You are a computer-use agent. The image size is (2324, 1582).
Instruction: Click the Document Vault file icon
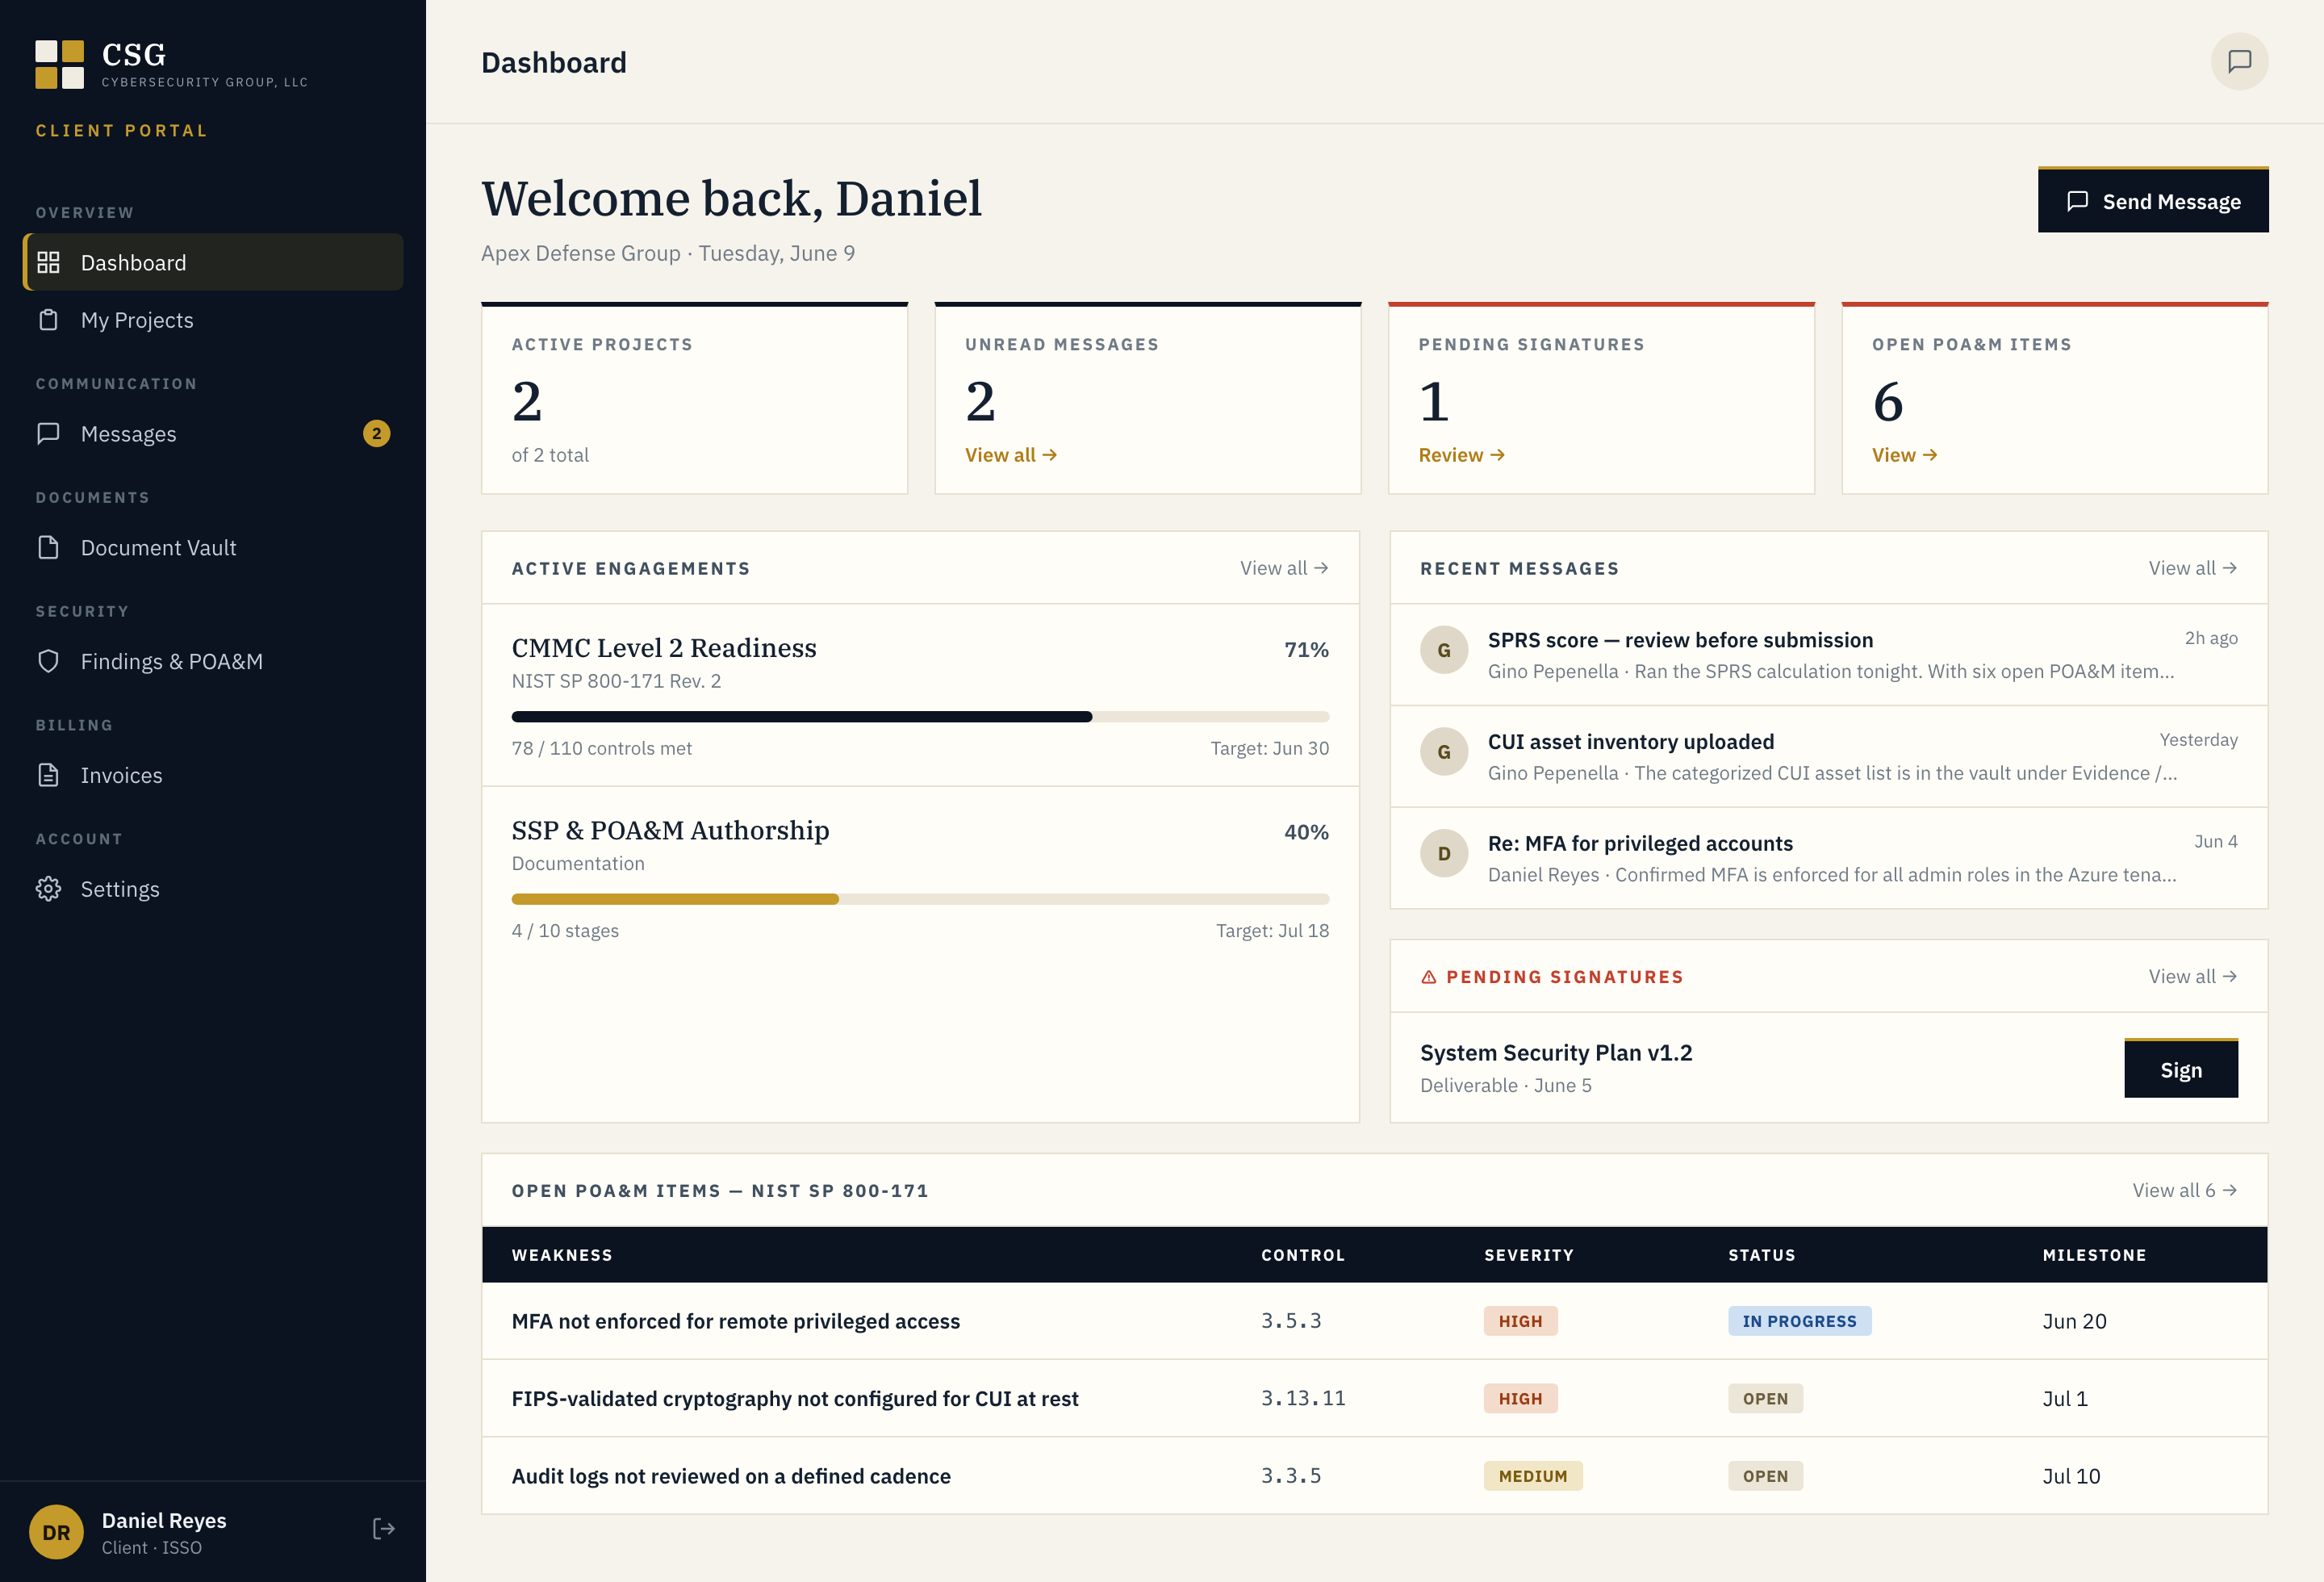tap(48, 548)
